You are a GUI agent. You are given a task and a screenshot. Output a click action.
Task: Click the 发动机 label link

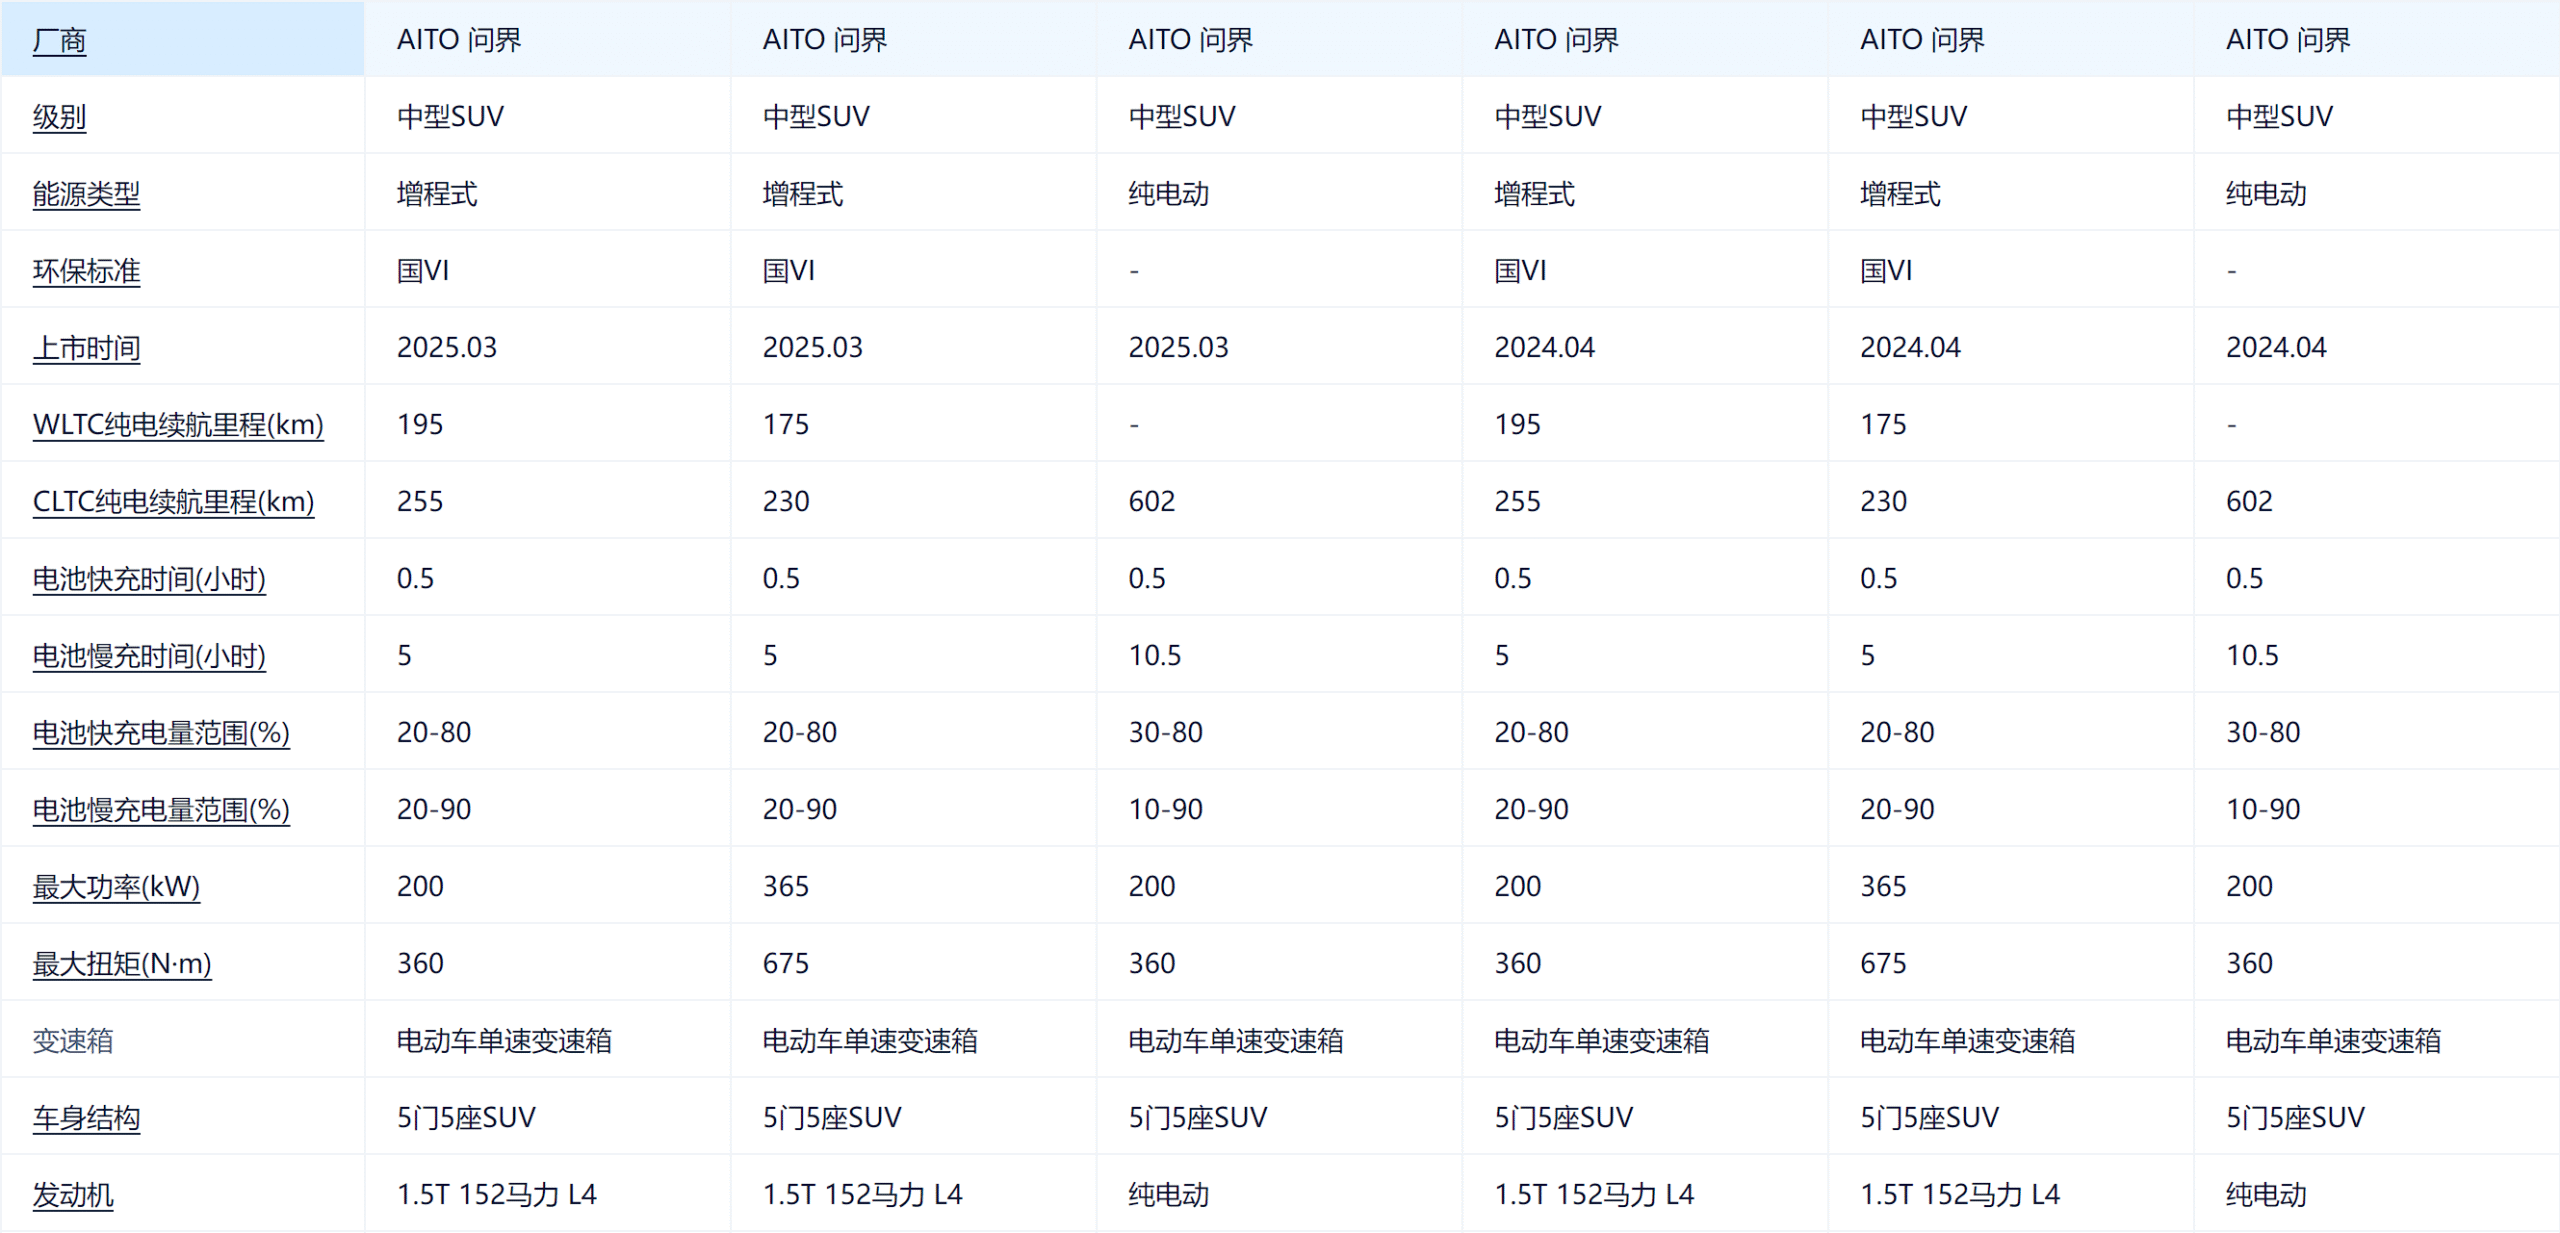[73, 1195]
